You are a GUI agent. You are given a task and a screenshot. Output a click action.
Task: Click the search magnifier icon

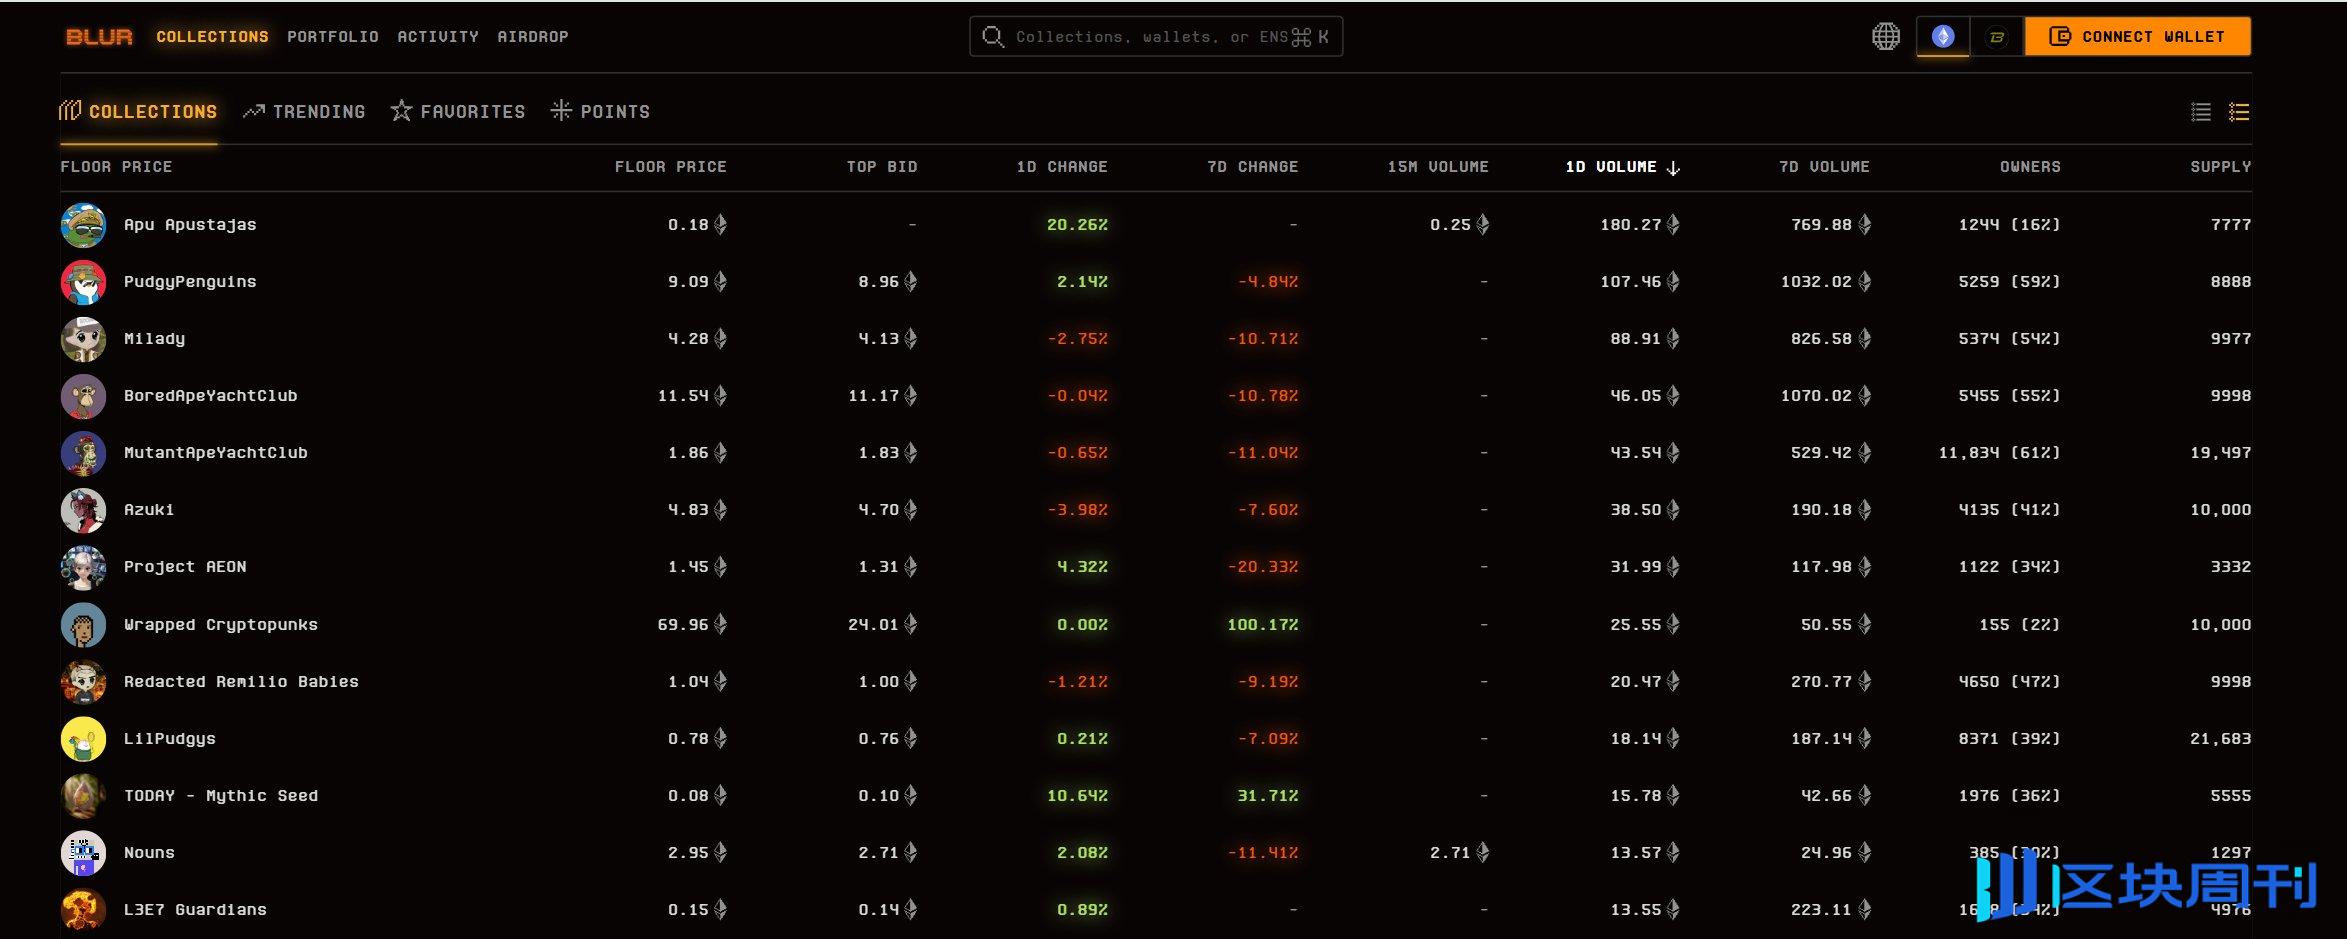[992, 37]
